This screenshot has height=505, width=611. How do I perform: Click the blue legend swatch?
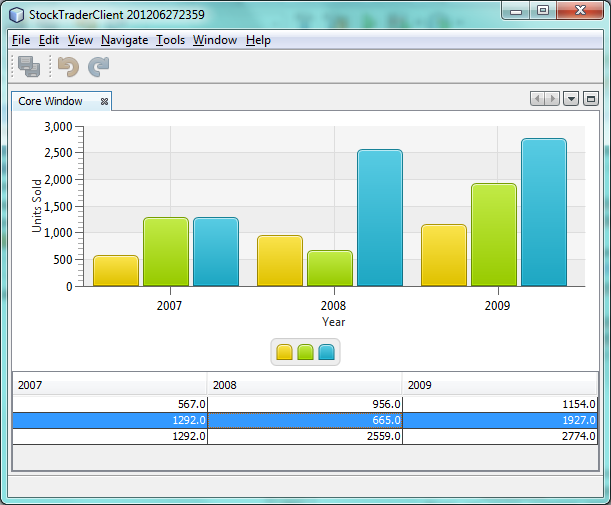pyautogui.click(x=327, y=352)
